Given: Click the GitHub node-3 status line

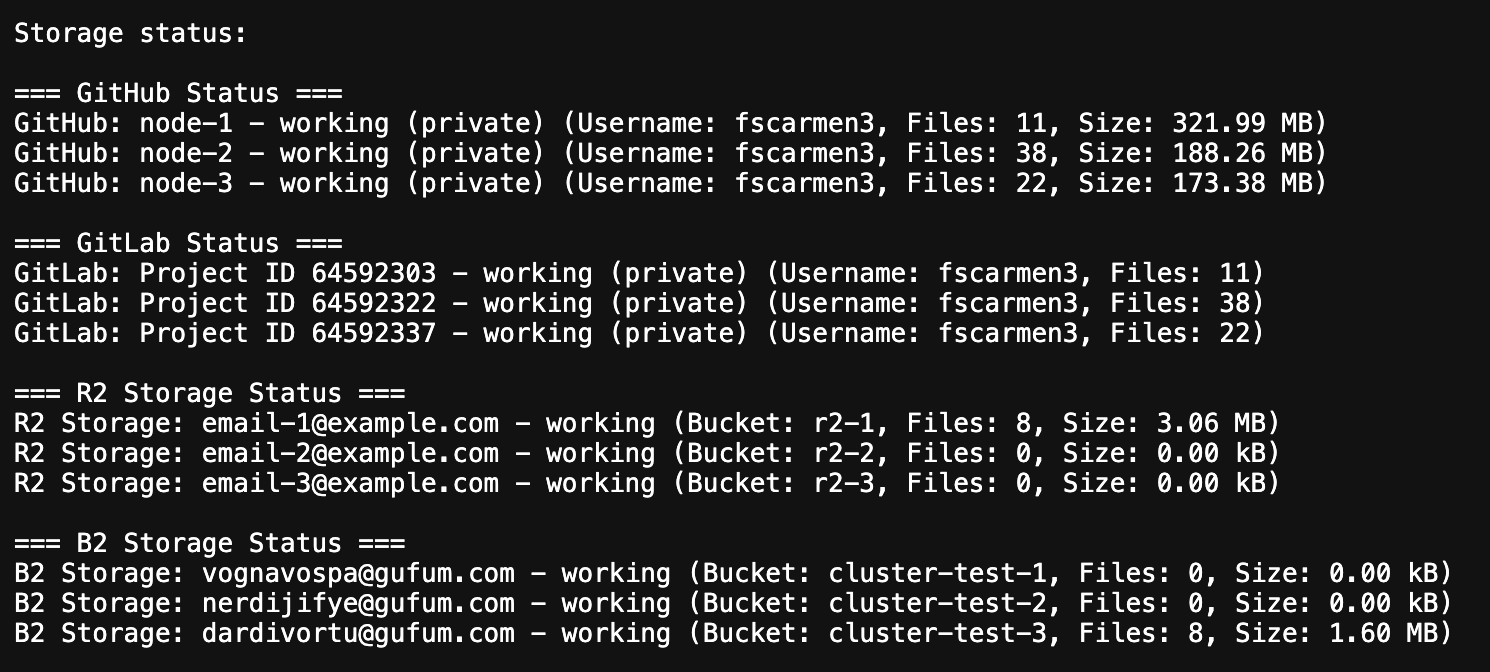Looking at the screenshot, I should point(670,183).
